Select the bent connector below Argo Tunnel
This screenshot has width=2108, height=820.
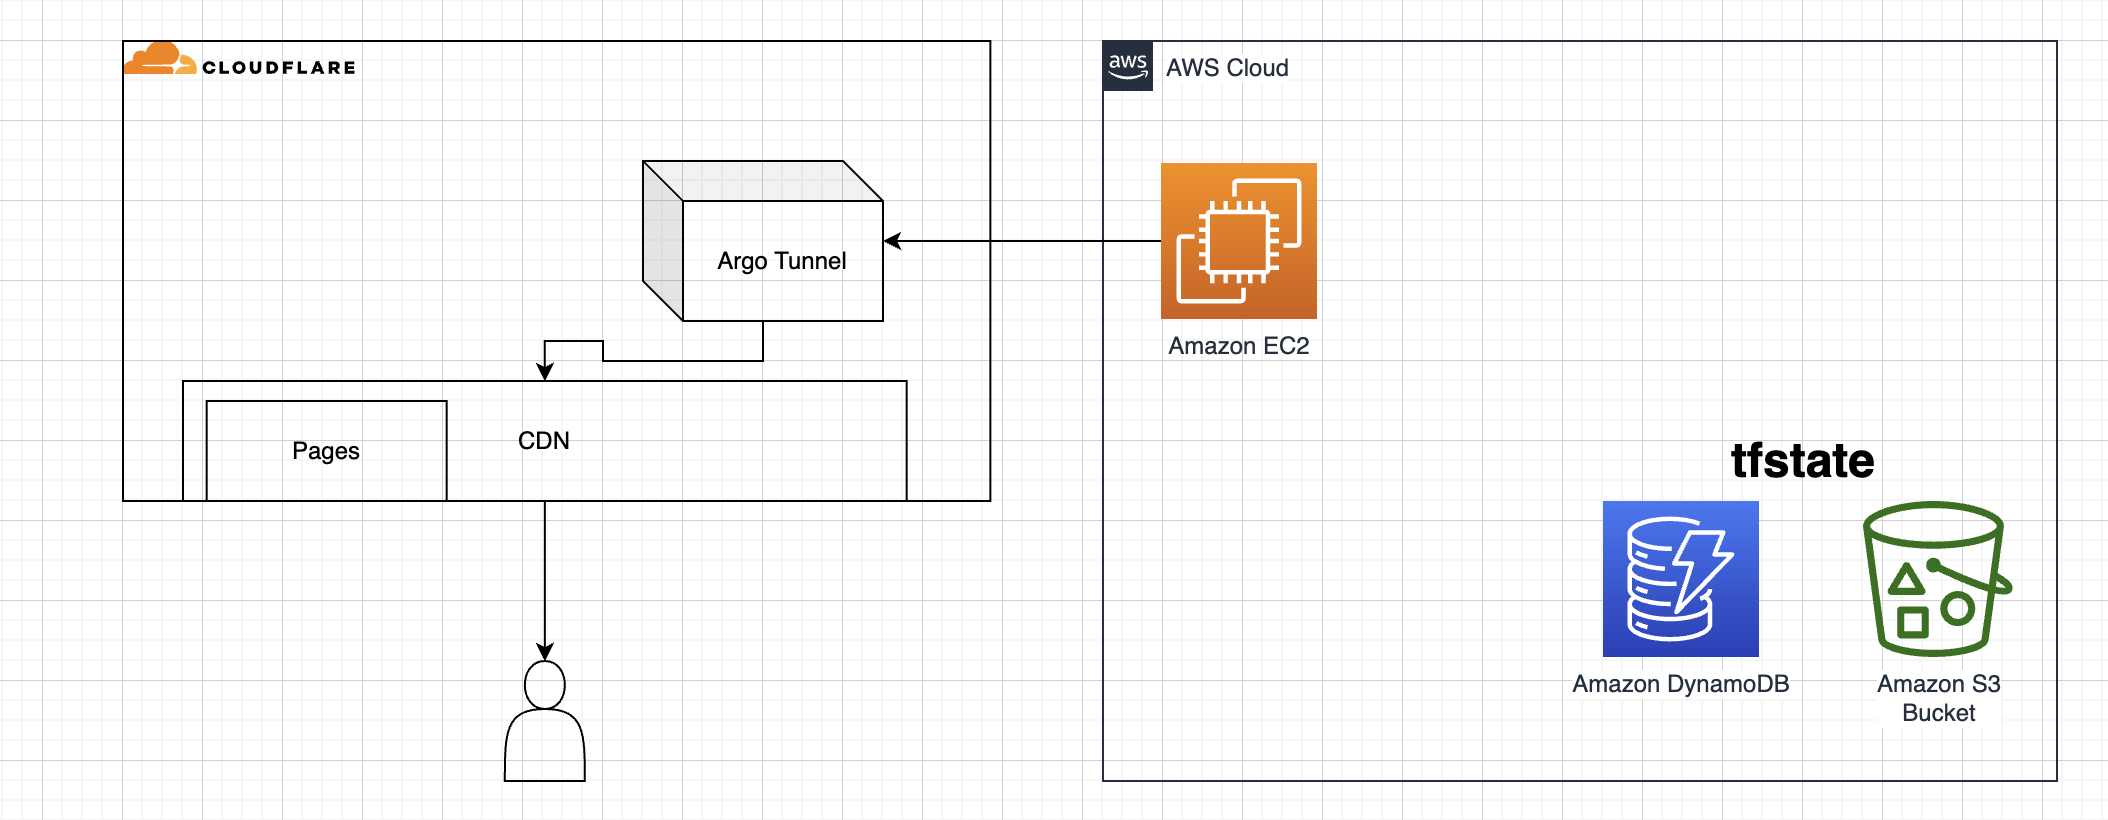click(x=680, y=360)
